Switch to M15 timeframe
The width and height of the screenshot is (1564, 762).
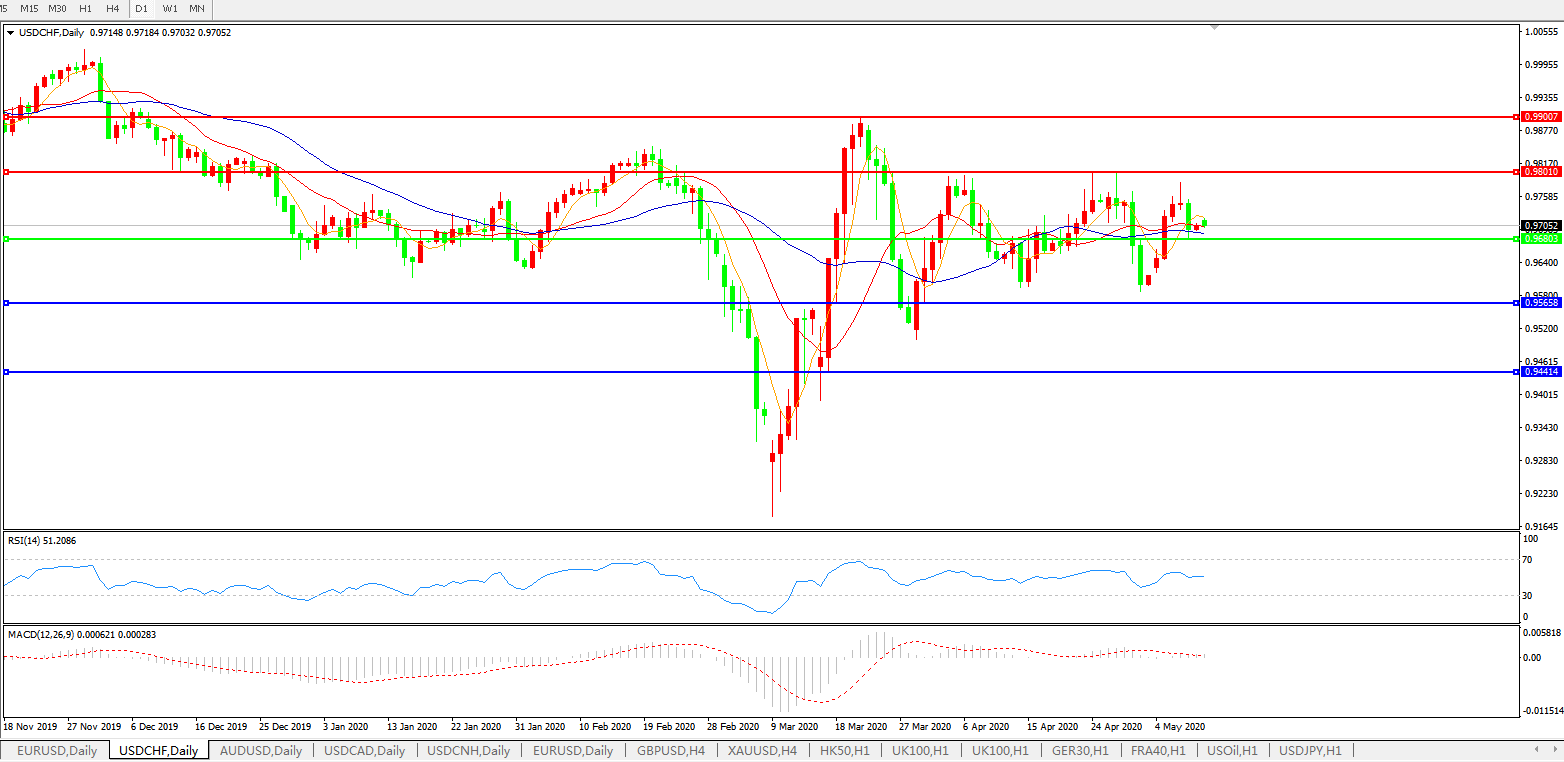[29, 8]
